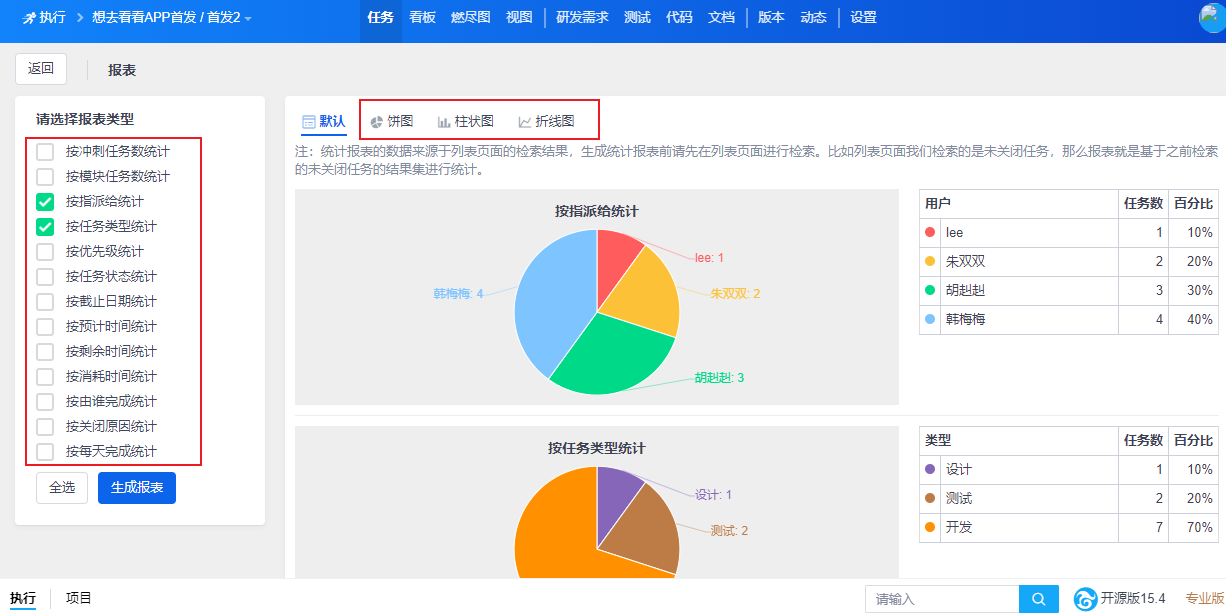Viewport: 1226px width, 614px height.
Task: Enable 按关闭原因统计 checkbox
Action: tap(45, 427)
